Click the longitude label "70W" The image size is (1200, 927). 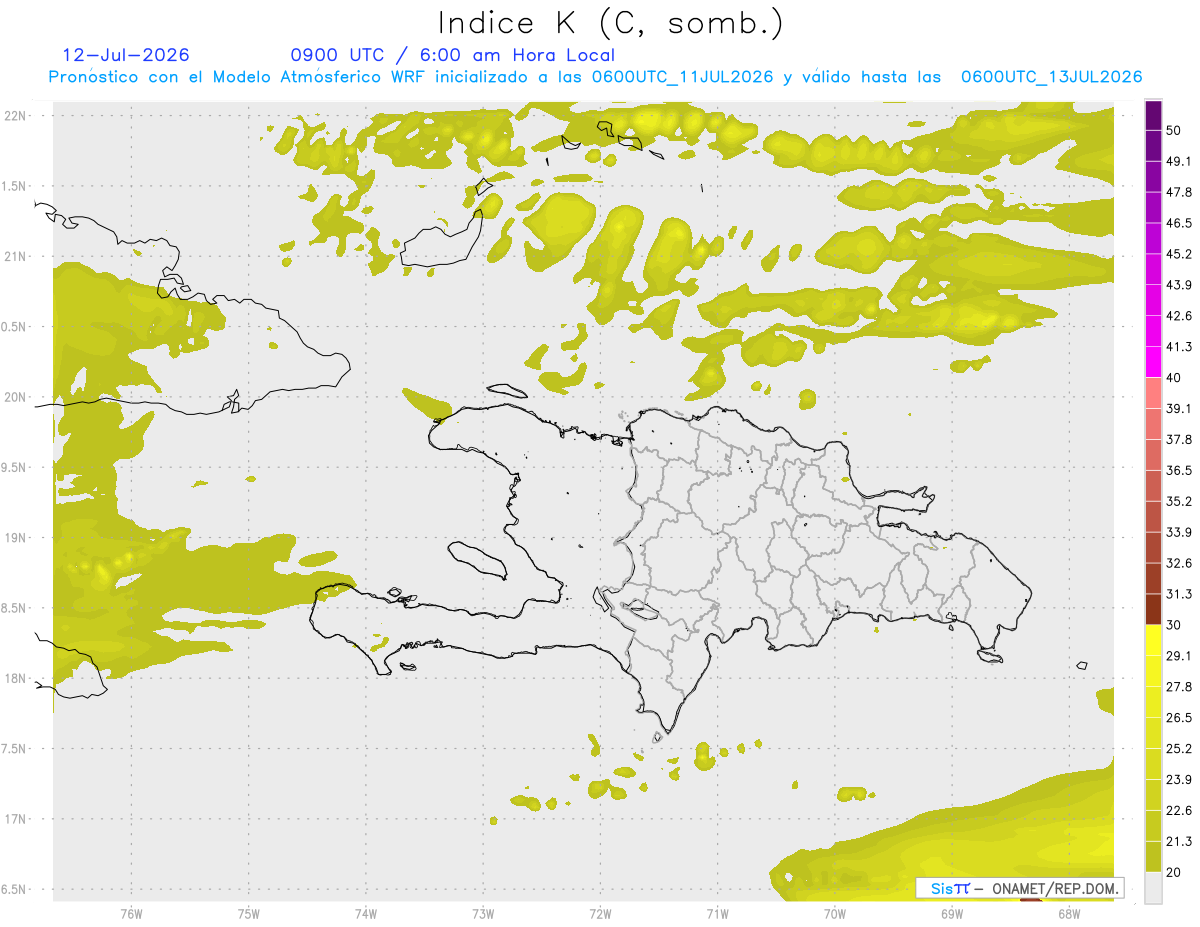coord(834,914)
